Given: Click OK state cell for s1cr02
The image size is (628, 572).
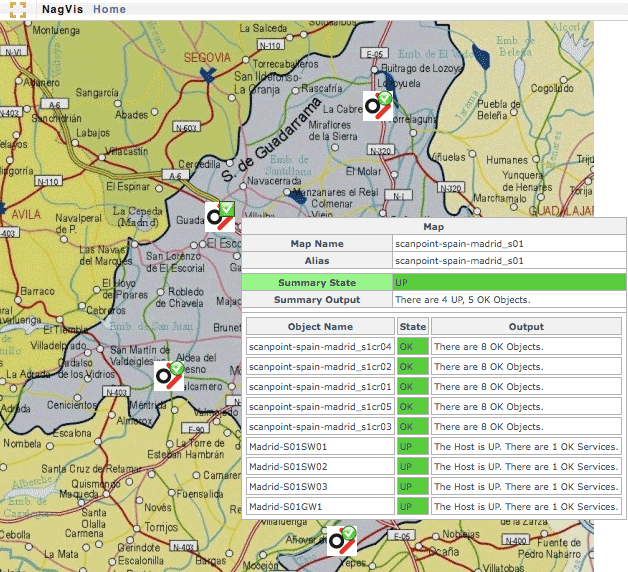Looking at the screenshot, I should click(413, 367).
